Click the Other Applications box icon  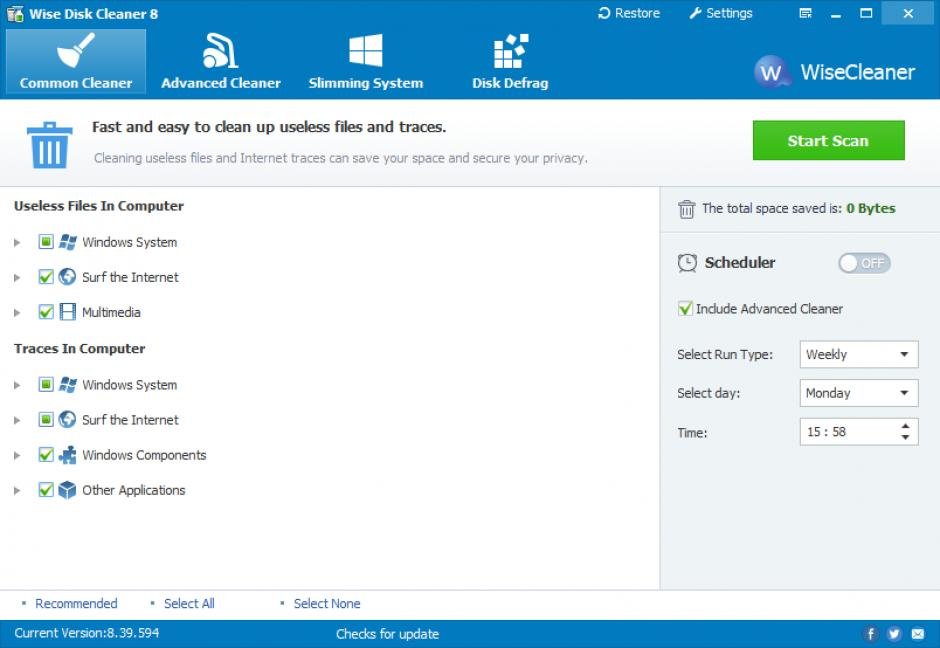(67, 490)
